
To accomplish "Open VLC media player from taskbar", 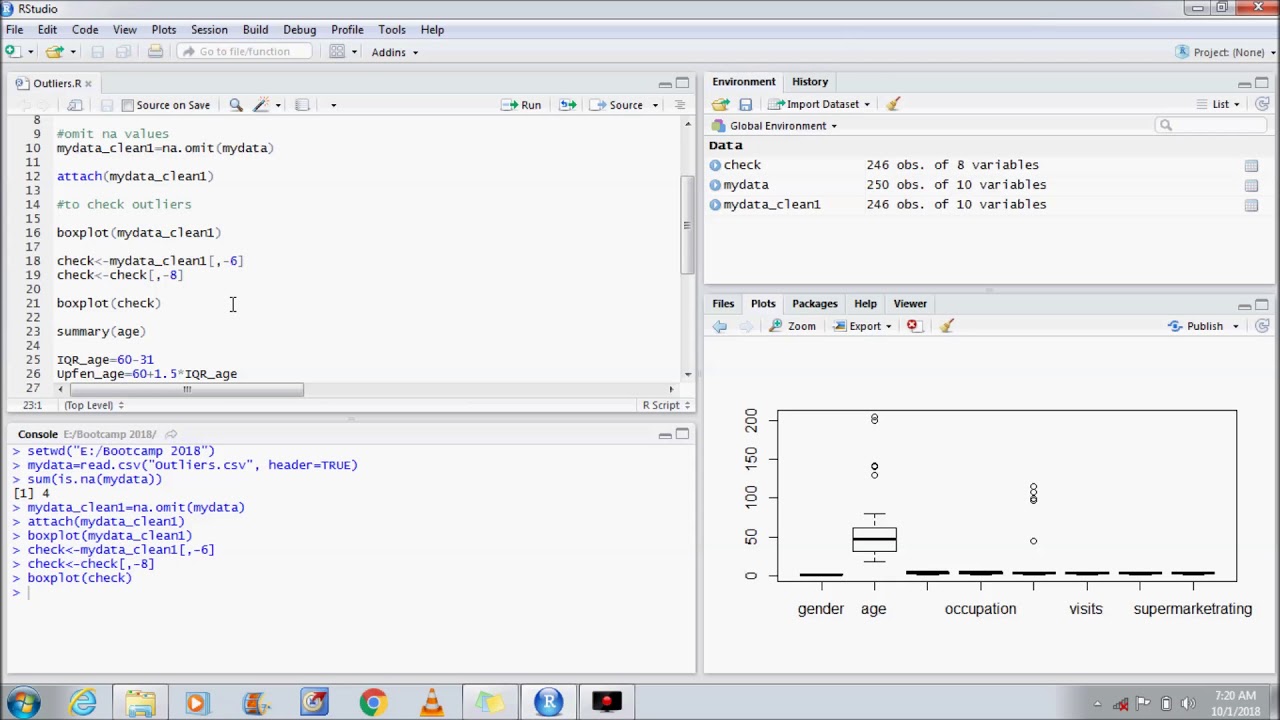I will [x=432, y=702].
